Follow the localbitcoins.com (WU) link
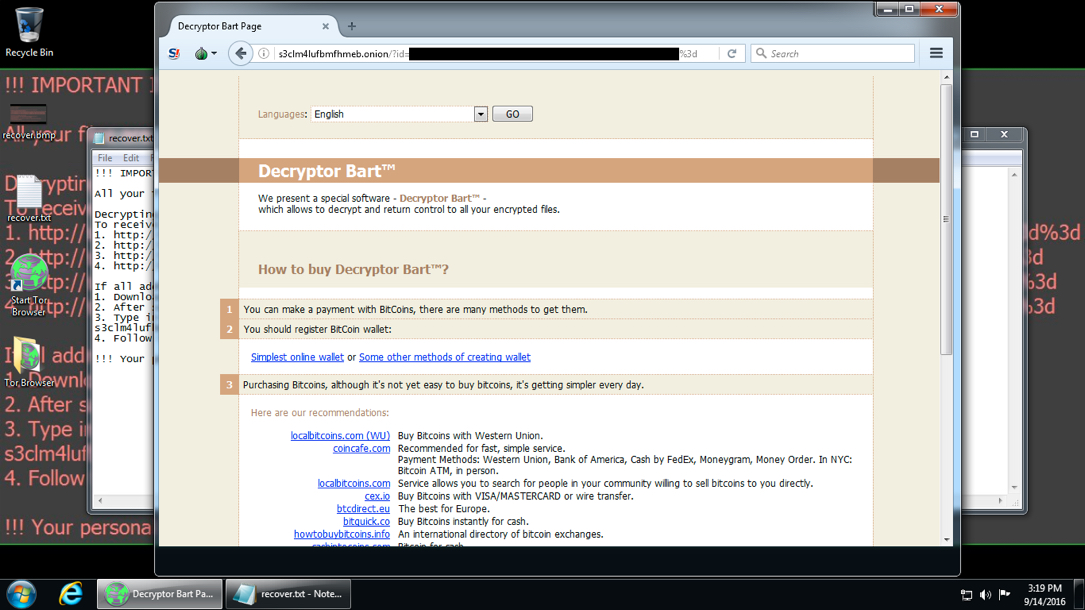The image size is (1085, 610). [x=340, y=436]
